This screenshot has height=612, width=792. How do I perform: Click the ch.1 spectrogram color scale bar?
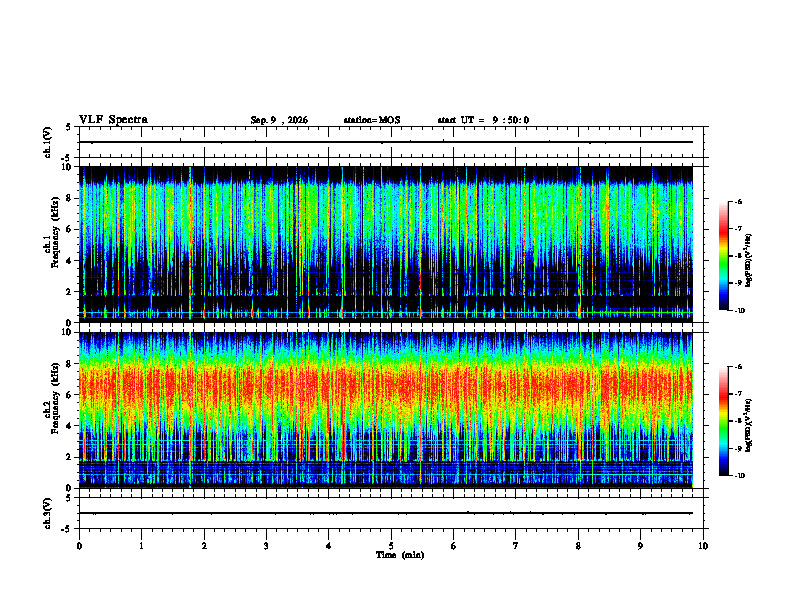point(723,256)
